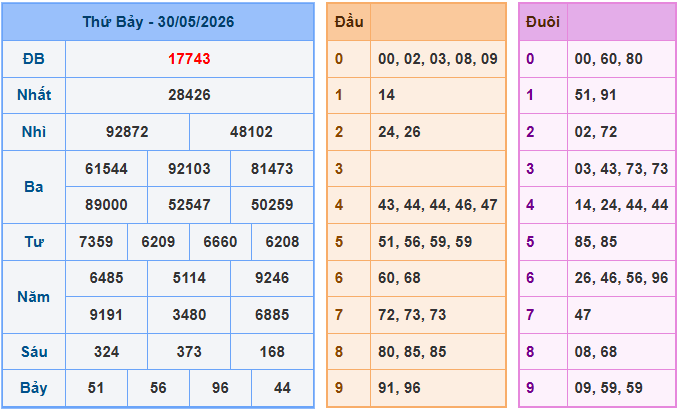678x411 pixels.
Task: Select Bảy prize cell 96
Action: coord(220,388)
